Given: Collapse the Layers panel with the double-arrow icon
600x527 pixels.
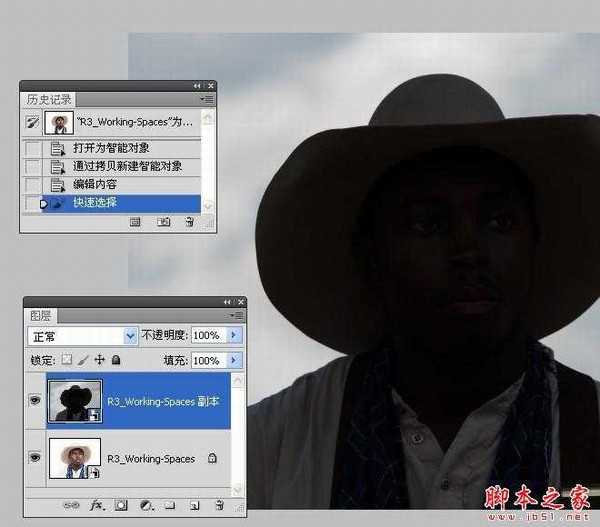Looking at the screenshot, I should click(x=227, y=302).
